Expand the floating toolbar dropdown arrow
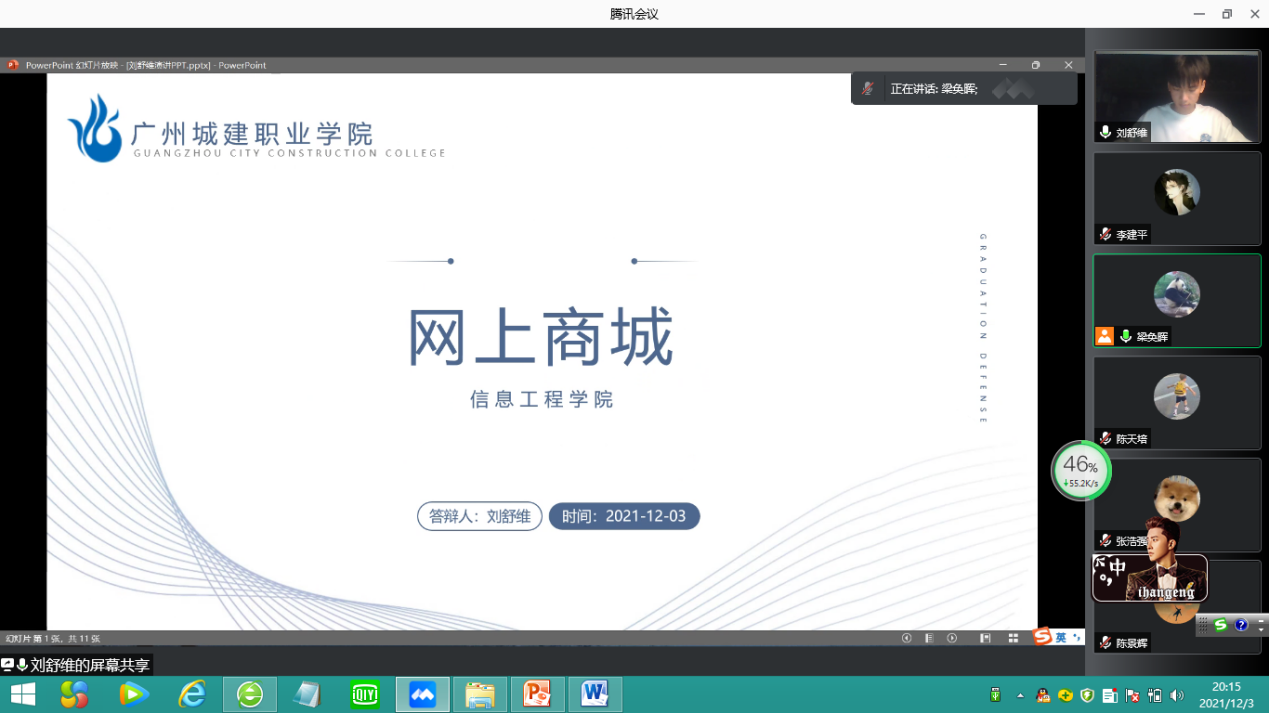 click(x=1260, y=625)
